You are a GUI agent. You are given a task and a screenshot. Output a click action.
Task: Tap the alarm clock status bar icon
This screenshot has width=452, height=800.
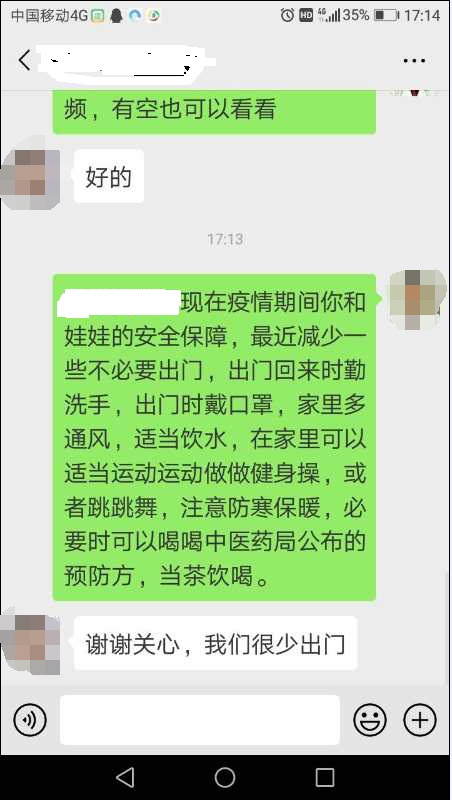click(287, 15)
